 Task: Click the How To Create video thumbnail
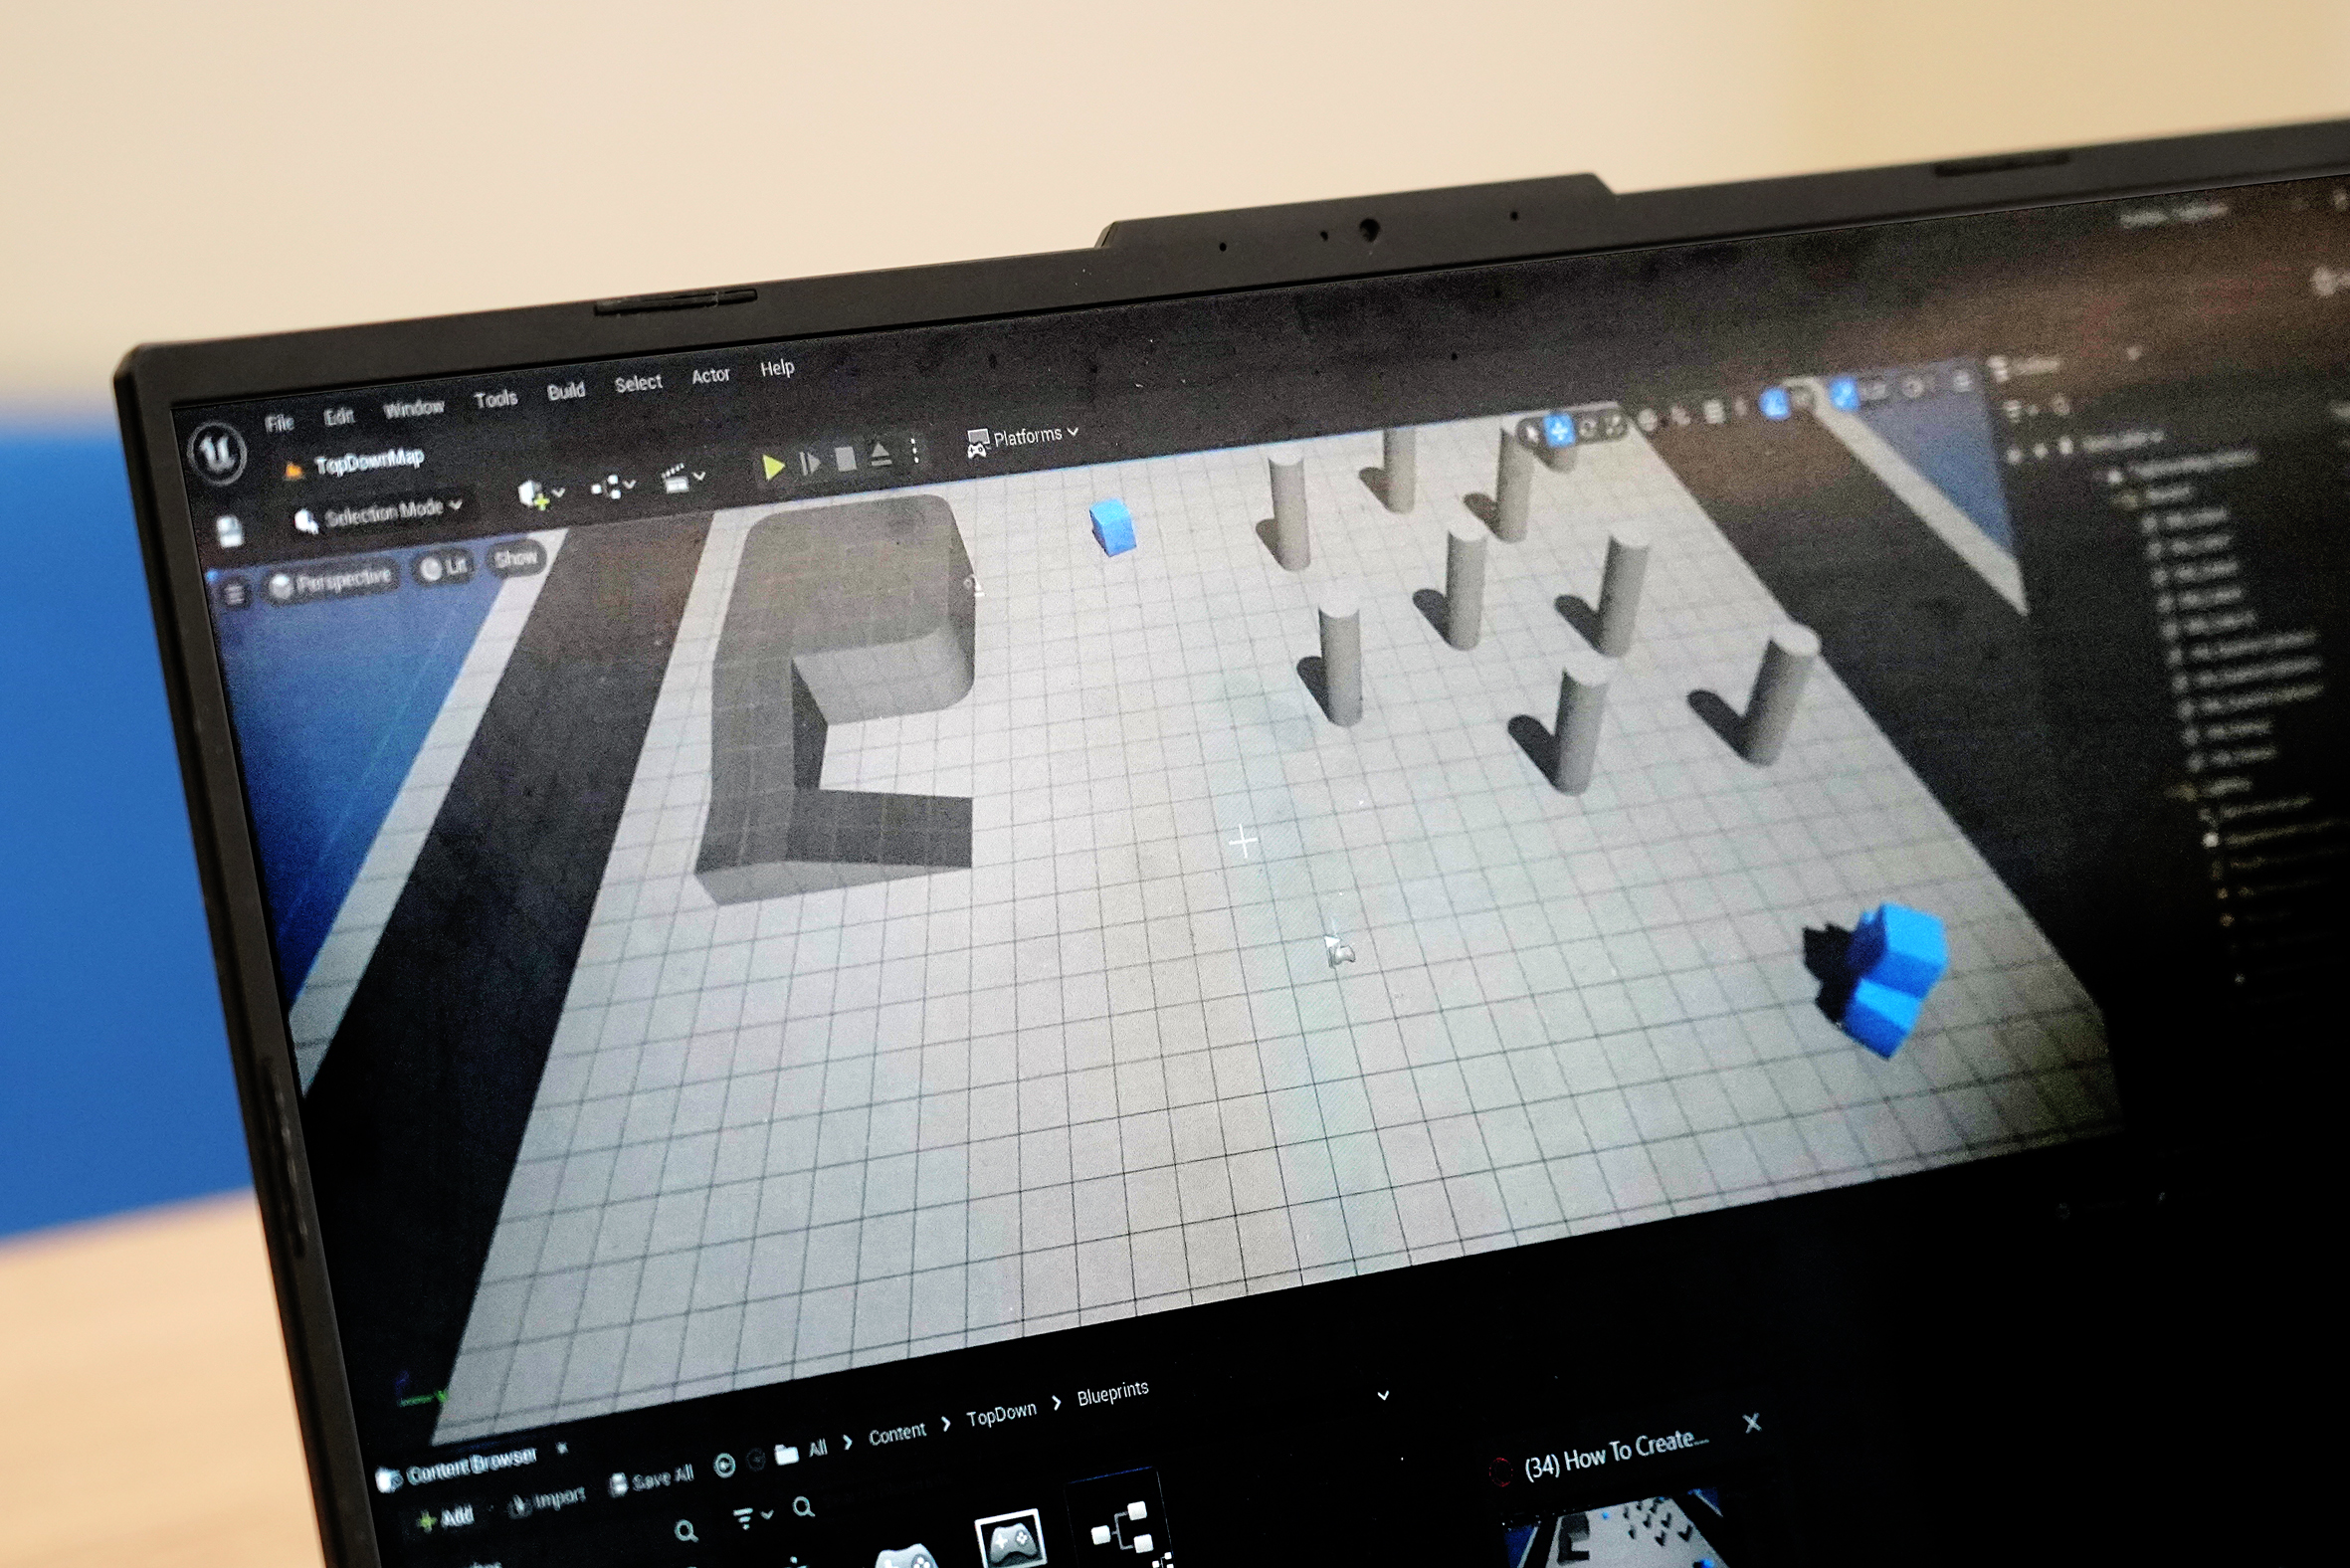point(1610,1530)
